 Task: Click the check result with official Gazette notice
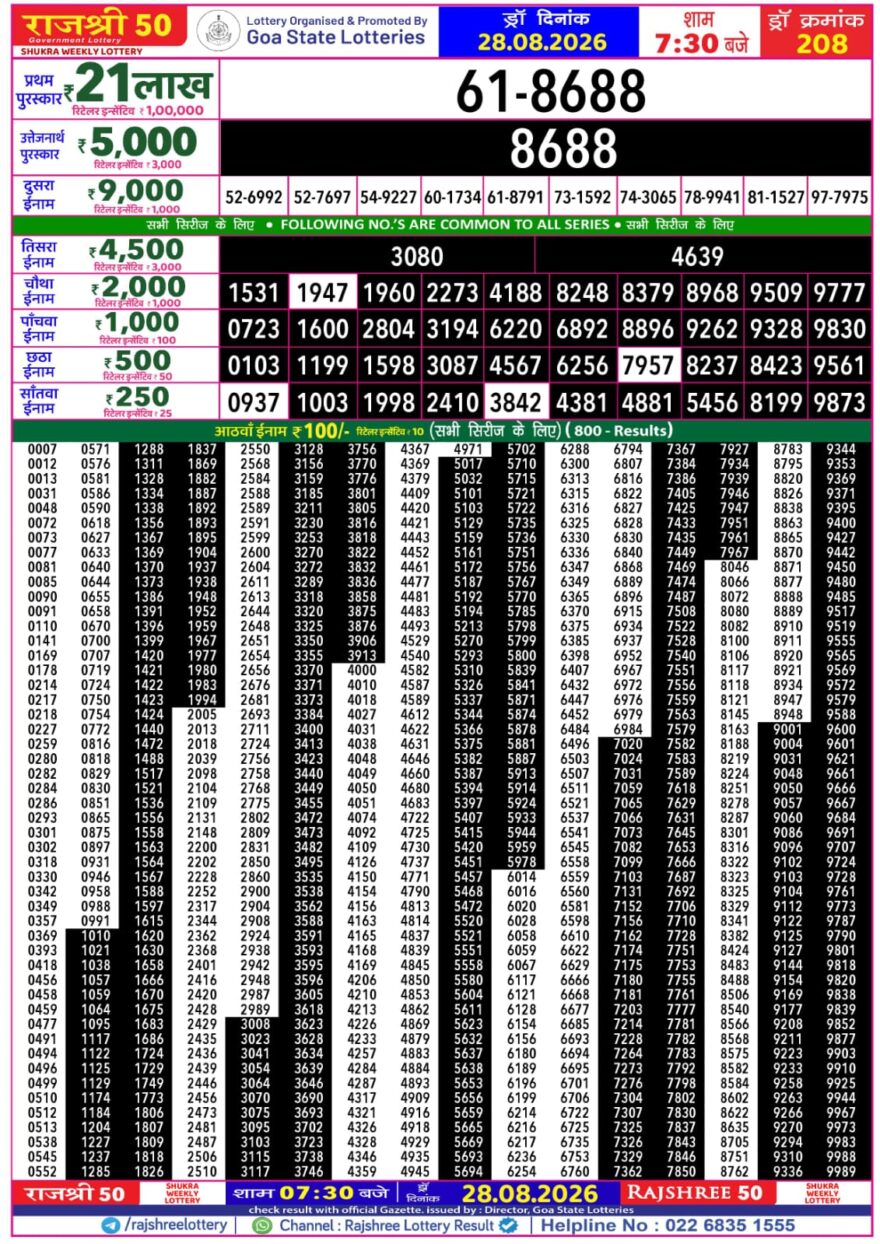coord(440,1210)
